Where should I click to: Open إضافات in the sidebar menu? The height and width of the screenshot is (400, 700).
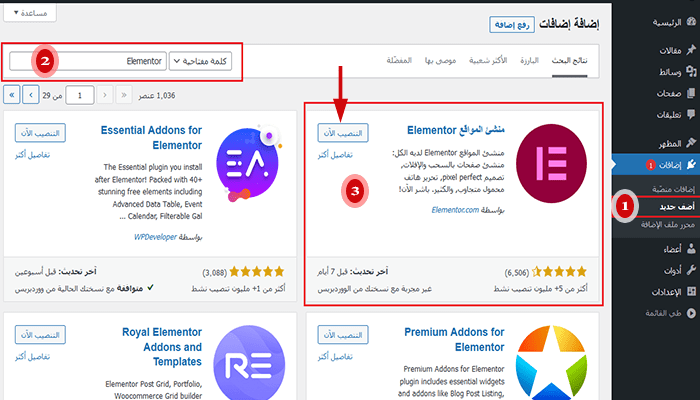click(671, 165)
